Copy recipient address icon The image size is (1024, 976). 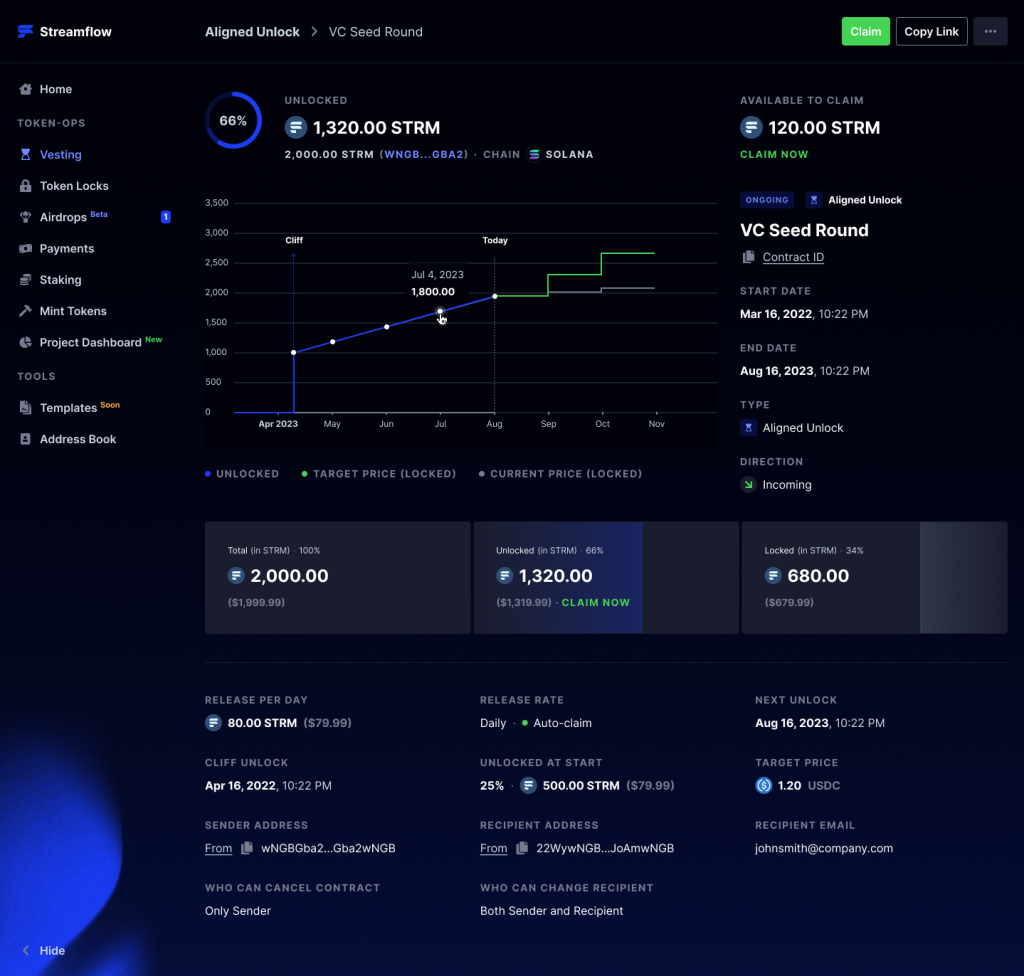[x=522, y=848]
